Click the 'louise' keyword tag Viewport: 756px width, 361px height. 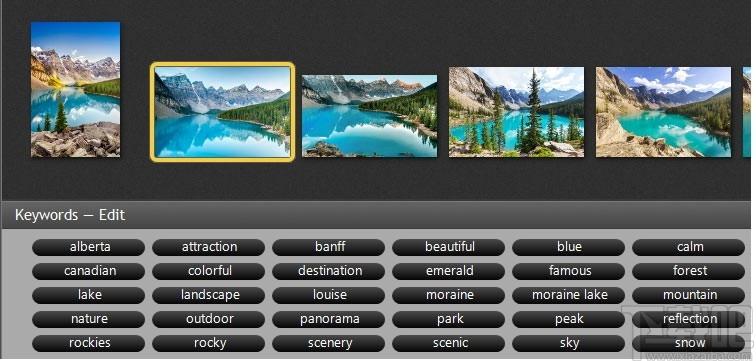pos(328,295)
